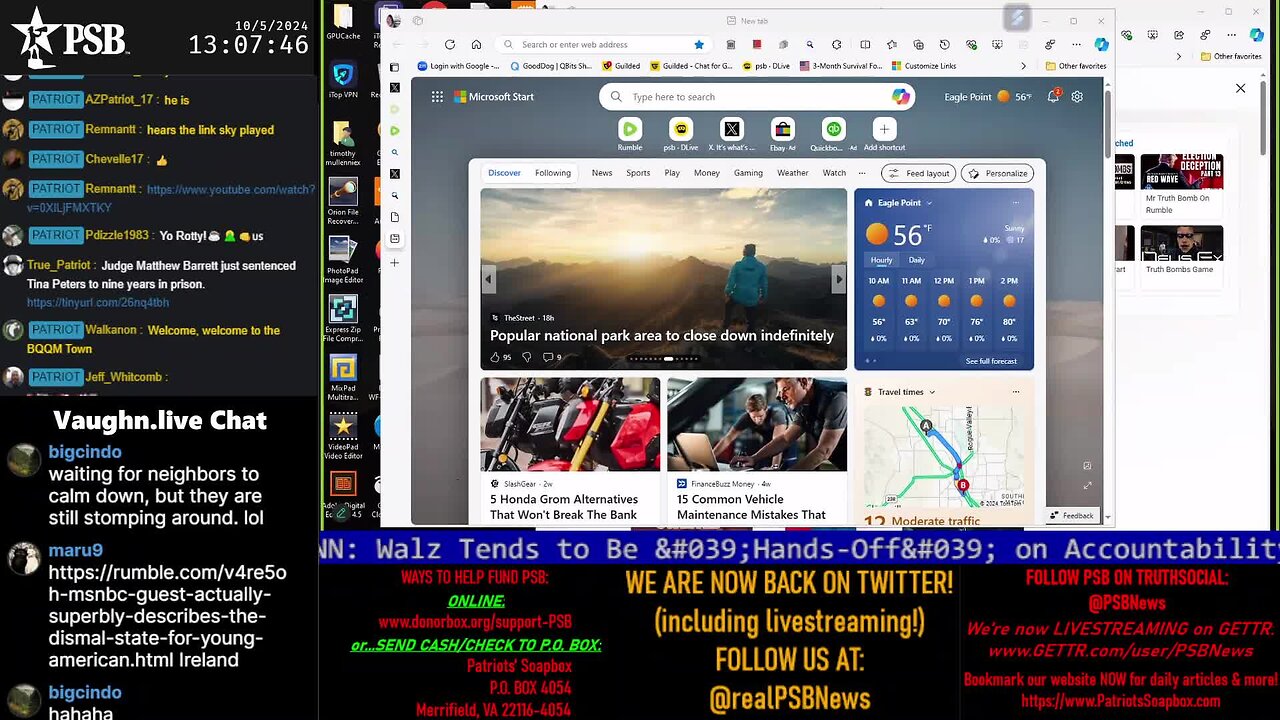This screenshot has width=1280, height=720.
Task: Open the Gaming tab
Action: tap(748, 173)
